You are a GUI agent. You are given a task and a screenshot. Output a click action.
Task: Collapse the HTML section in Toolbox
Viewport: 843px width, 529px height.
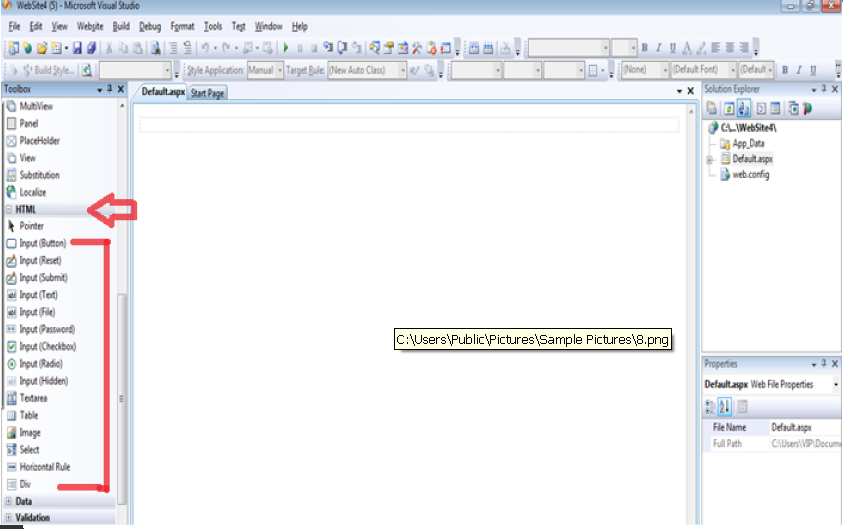(x=9, y=209)
